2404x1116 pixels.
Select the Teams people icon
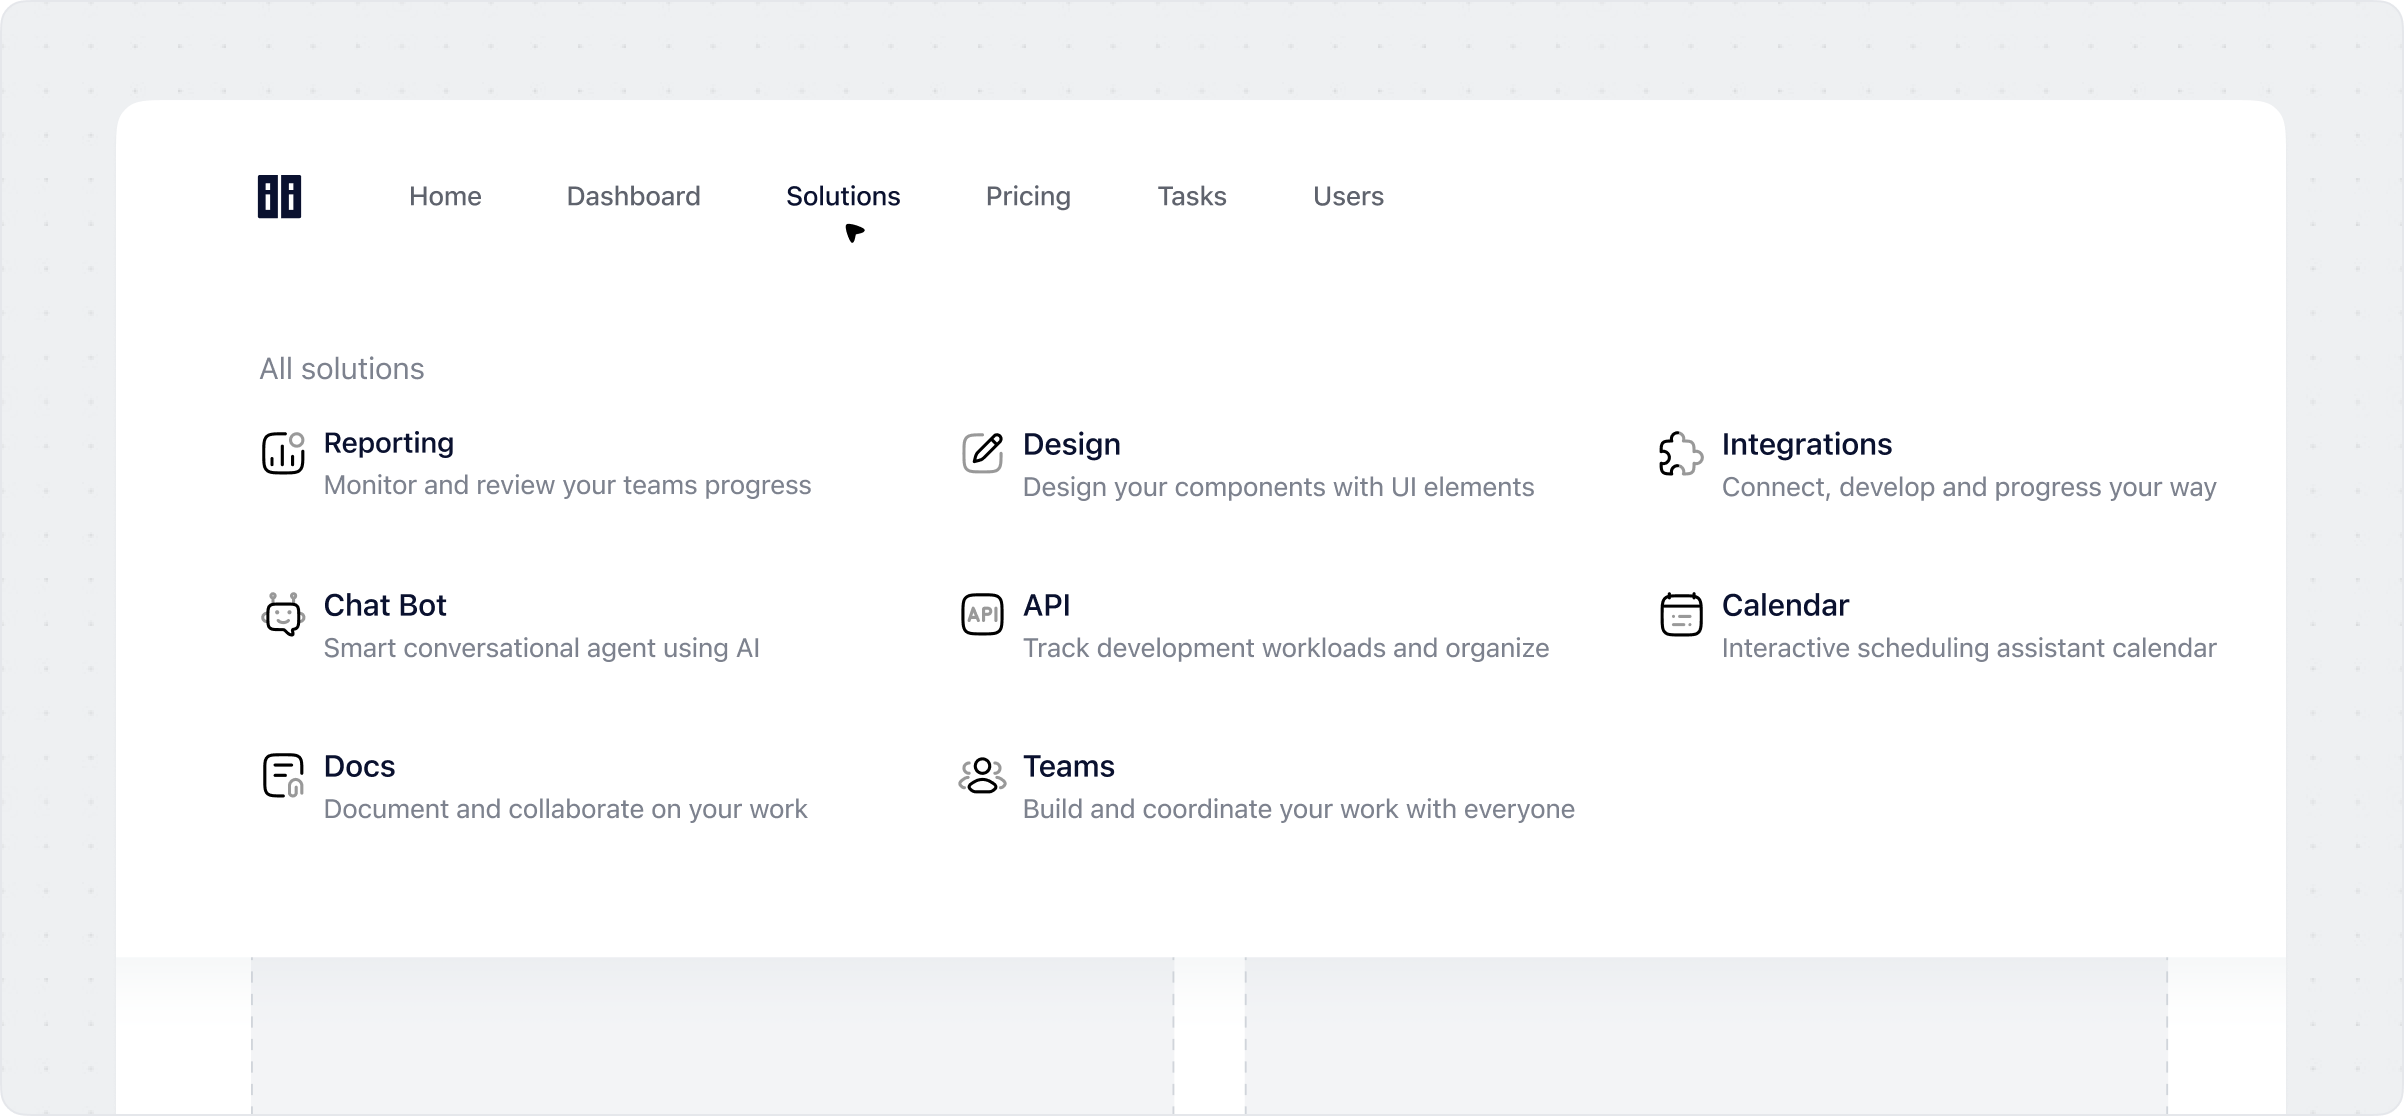(981, 775)
